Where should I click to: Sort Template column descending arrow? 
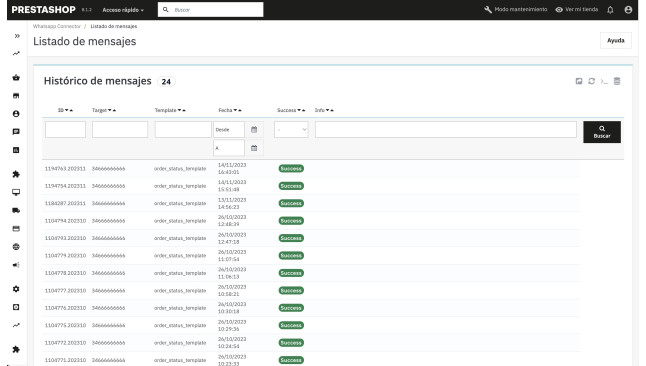pyautogui.click(x=179, y=110)
